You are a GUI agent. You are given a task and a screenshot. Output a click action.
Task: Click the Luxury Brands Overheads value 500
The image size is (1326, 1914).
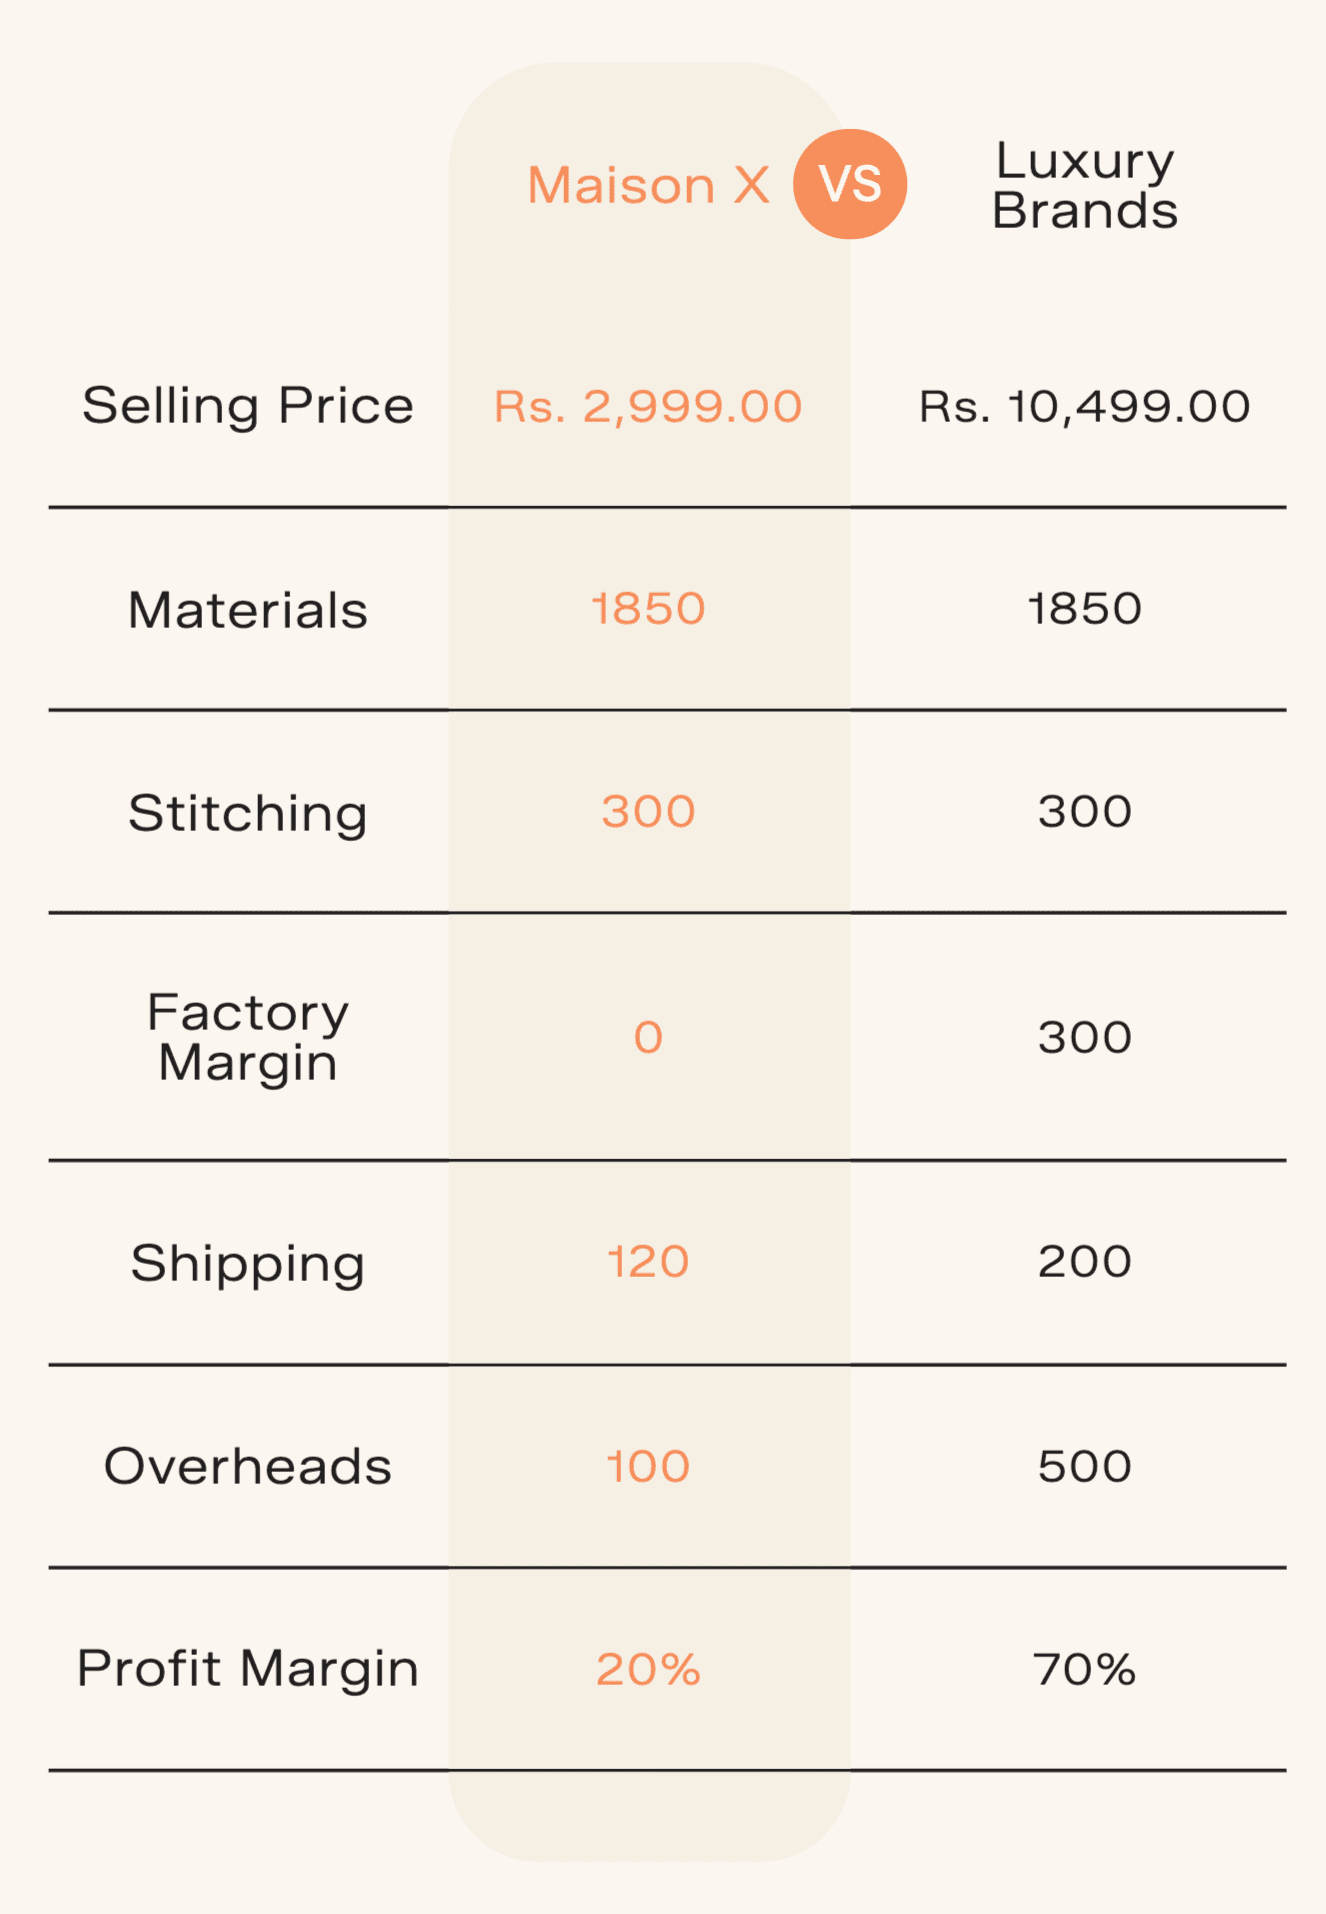1084,1467
